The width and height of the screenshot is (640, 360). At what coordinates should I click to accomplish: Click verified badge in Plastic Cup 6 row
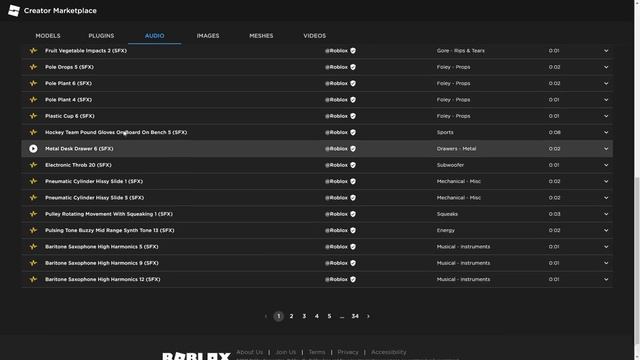pos(353,116)
